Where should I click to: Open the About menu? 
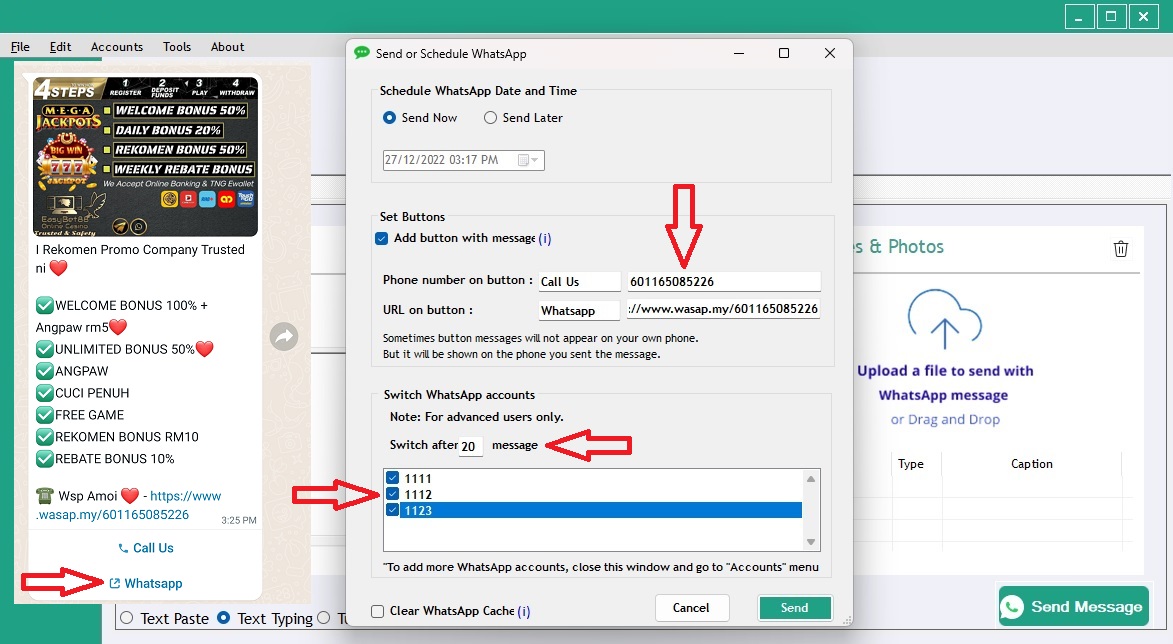point(227,46)
